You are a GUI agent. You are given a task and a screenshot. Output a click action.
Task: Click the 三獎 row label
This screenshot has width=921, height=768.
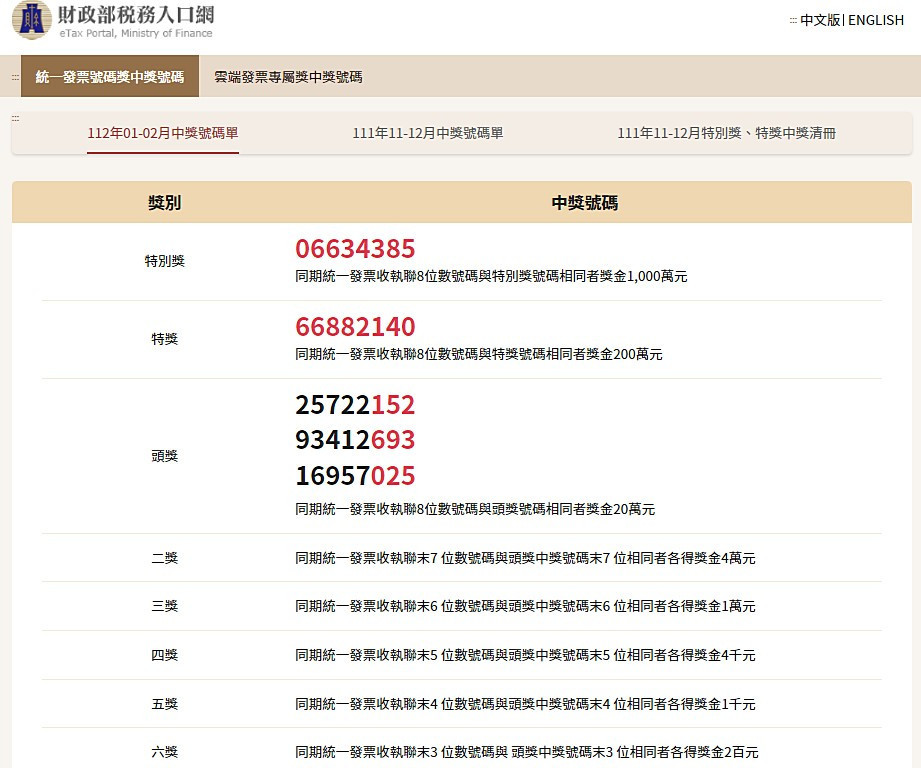(x=164, y=606)
